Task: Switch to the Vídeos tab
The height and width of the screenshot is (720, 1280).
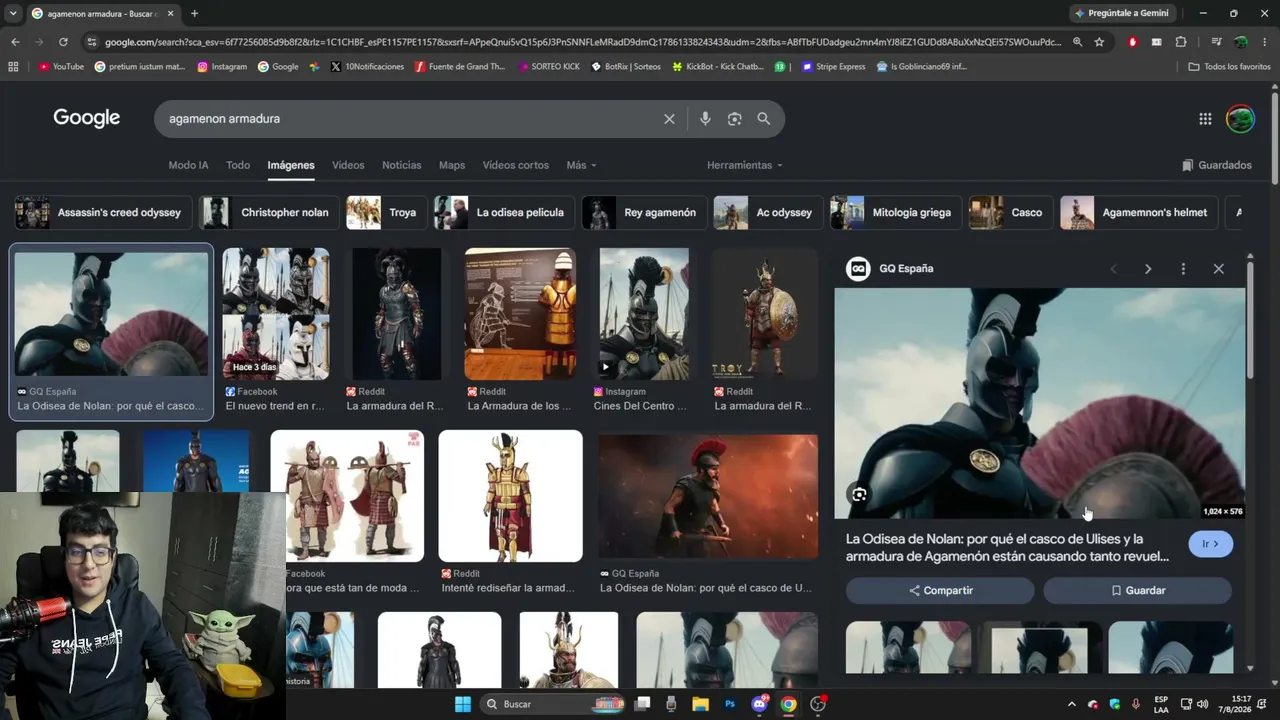Action: click(348, 165)
